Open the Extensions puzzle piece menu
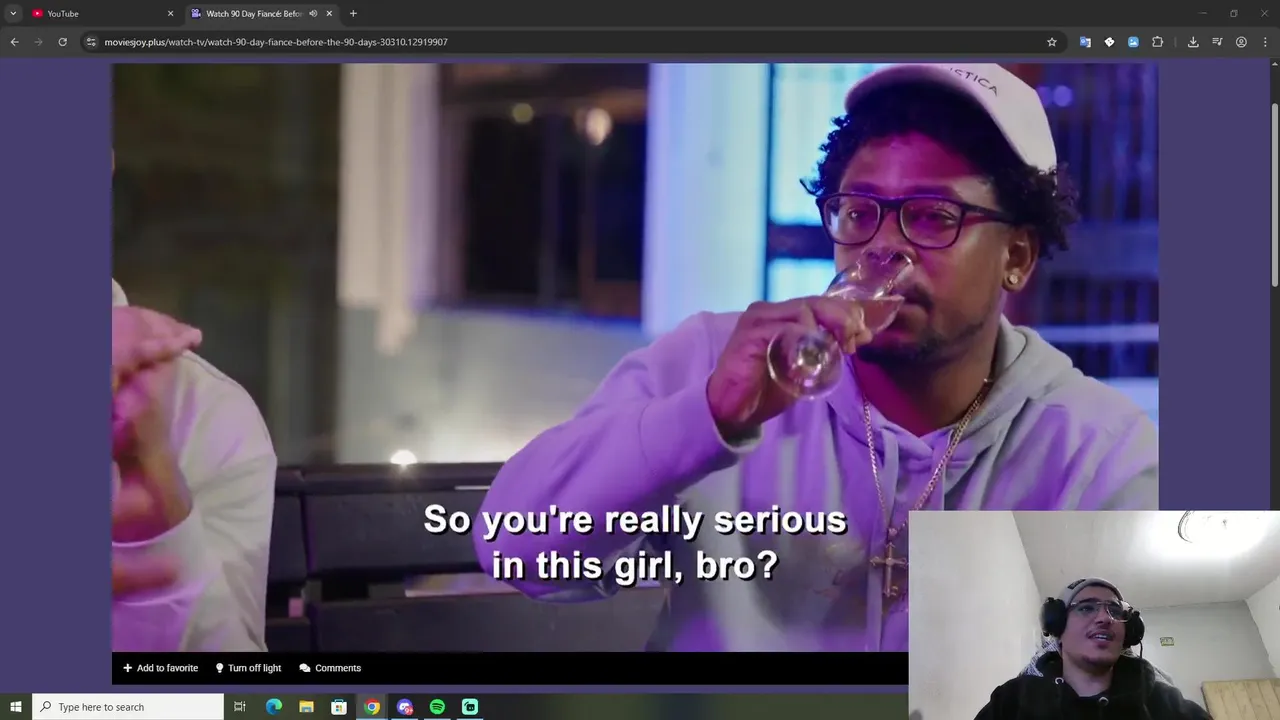 [1157, 42]
